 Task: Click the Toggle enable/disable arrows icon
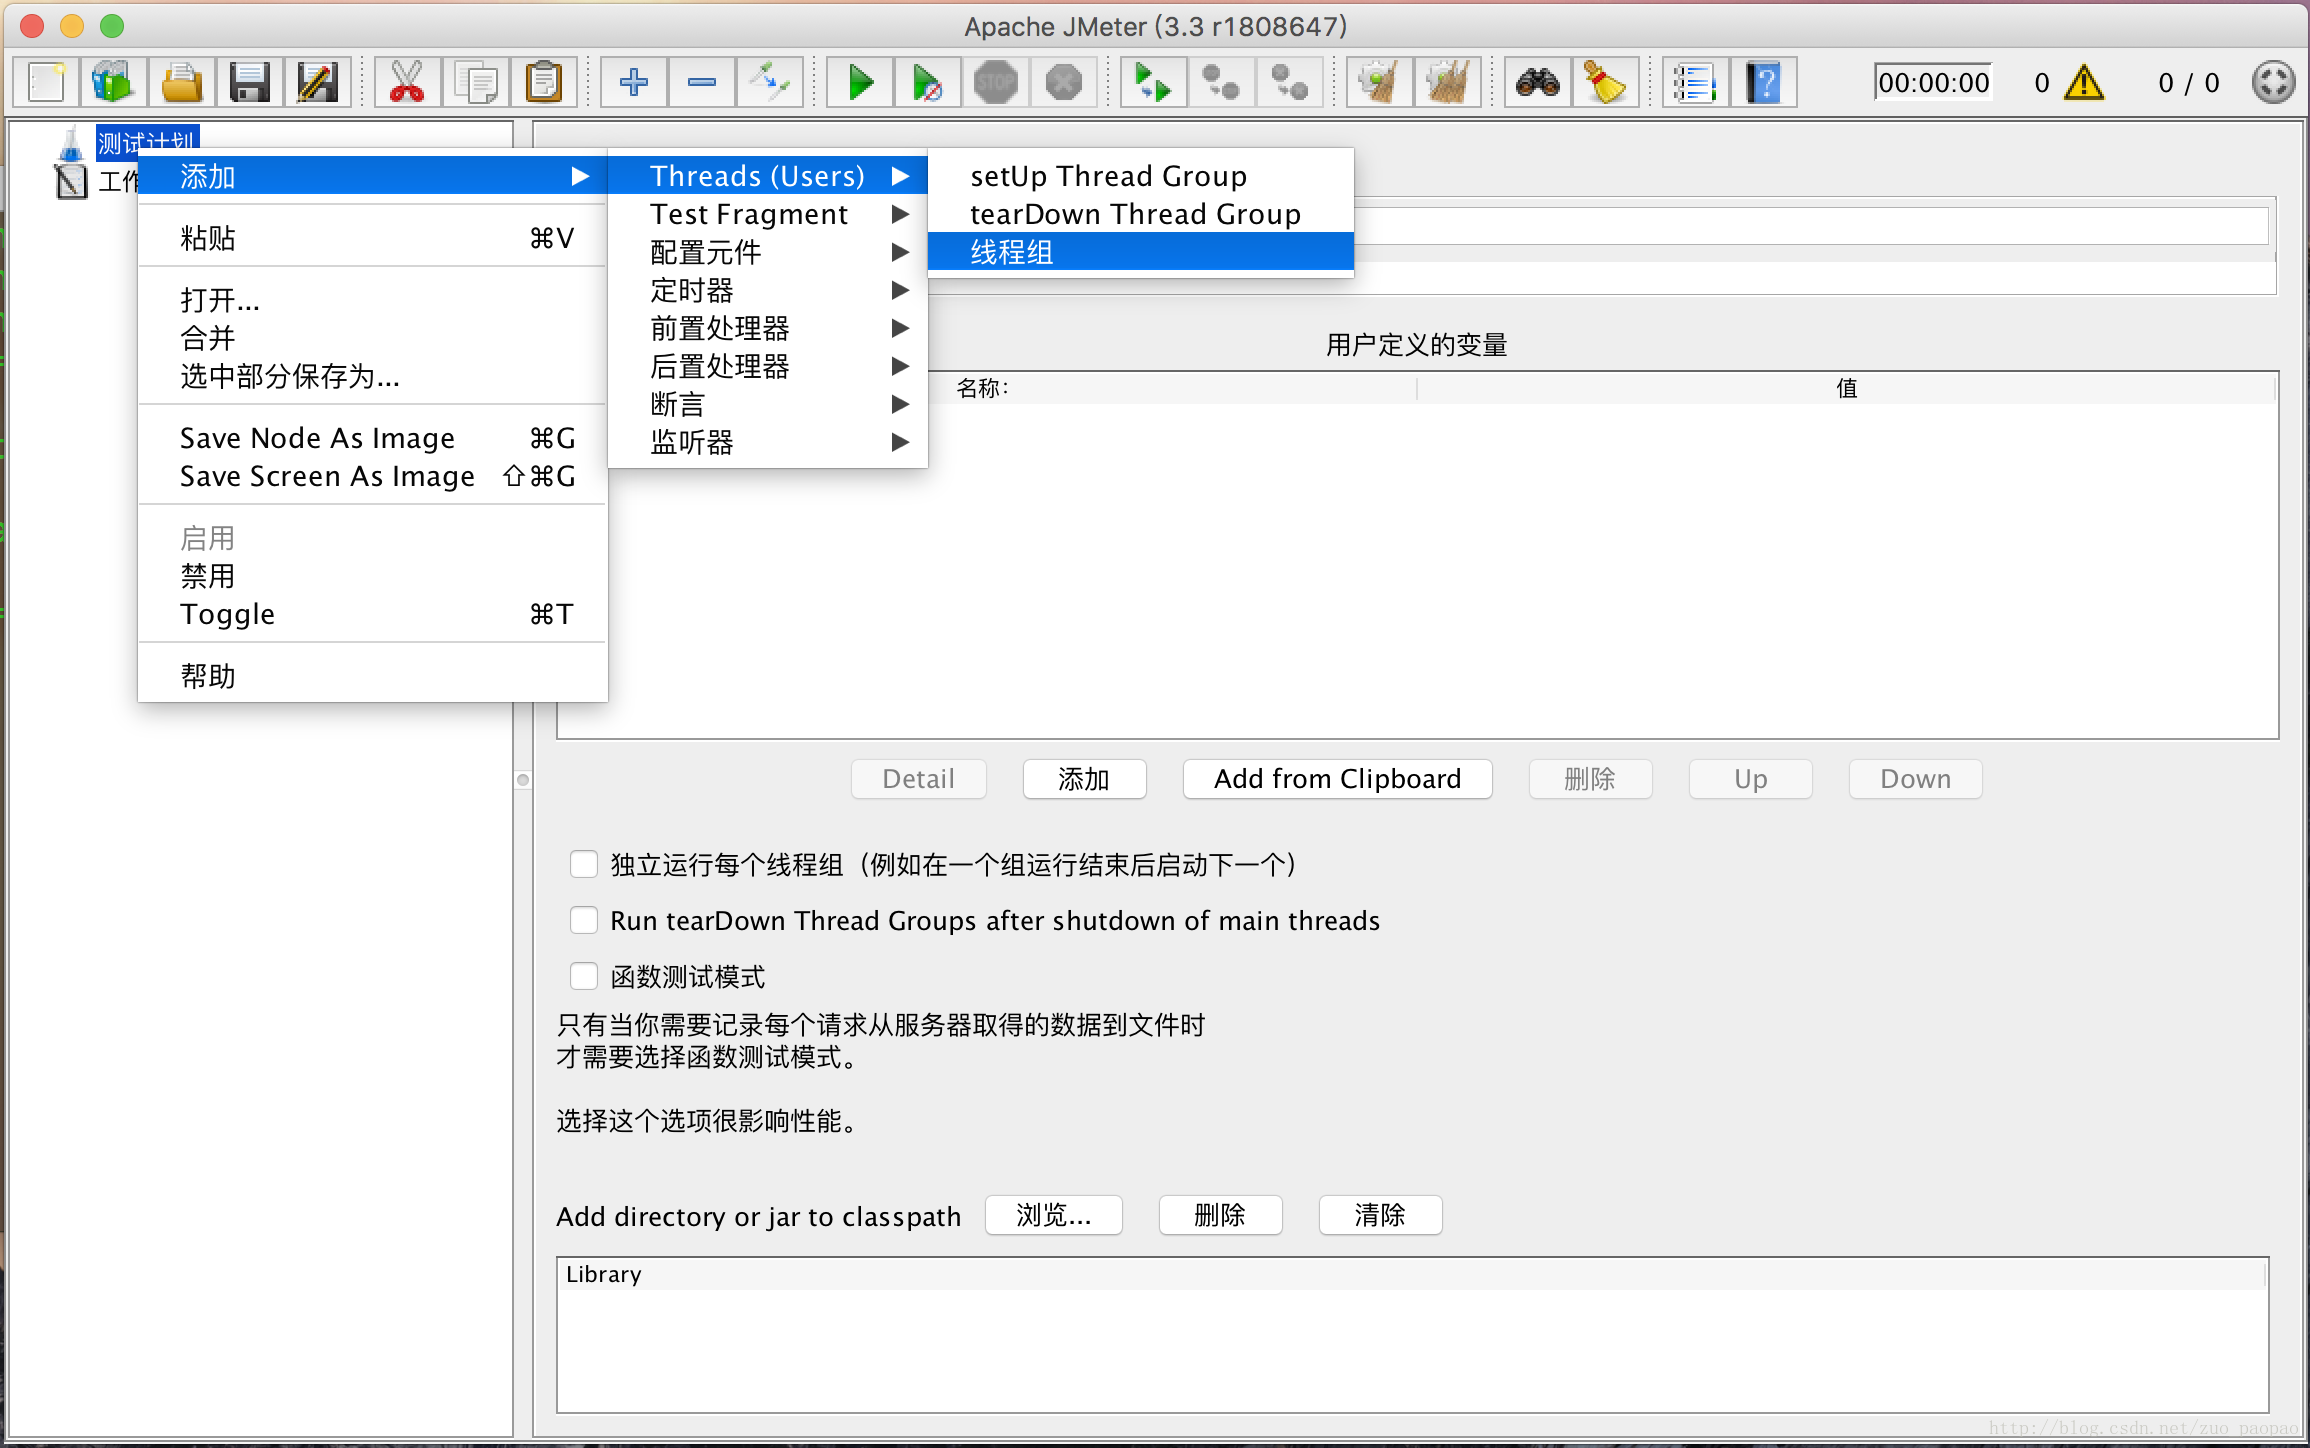[x=770, y=82]
